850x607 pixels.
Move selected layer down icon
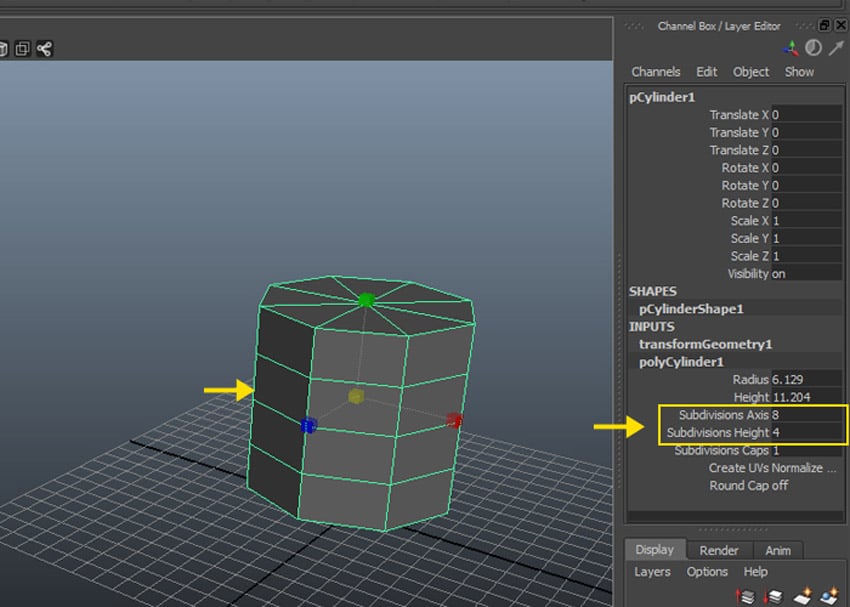pyautogui.click(x=771, y=597)
